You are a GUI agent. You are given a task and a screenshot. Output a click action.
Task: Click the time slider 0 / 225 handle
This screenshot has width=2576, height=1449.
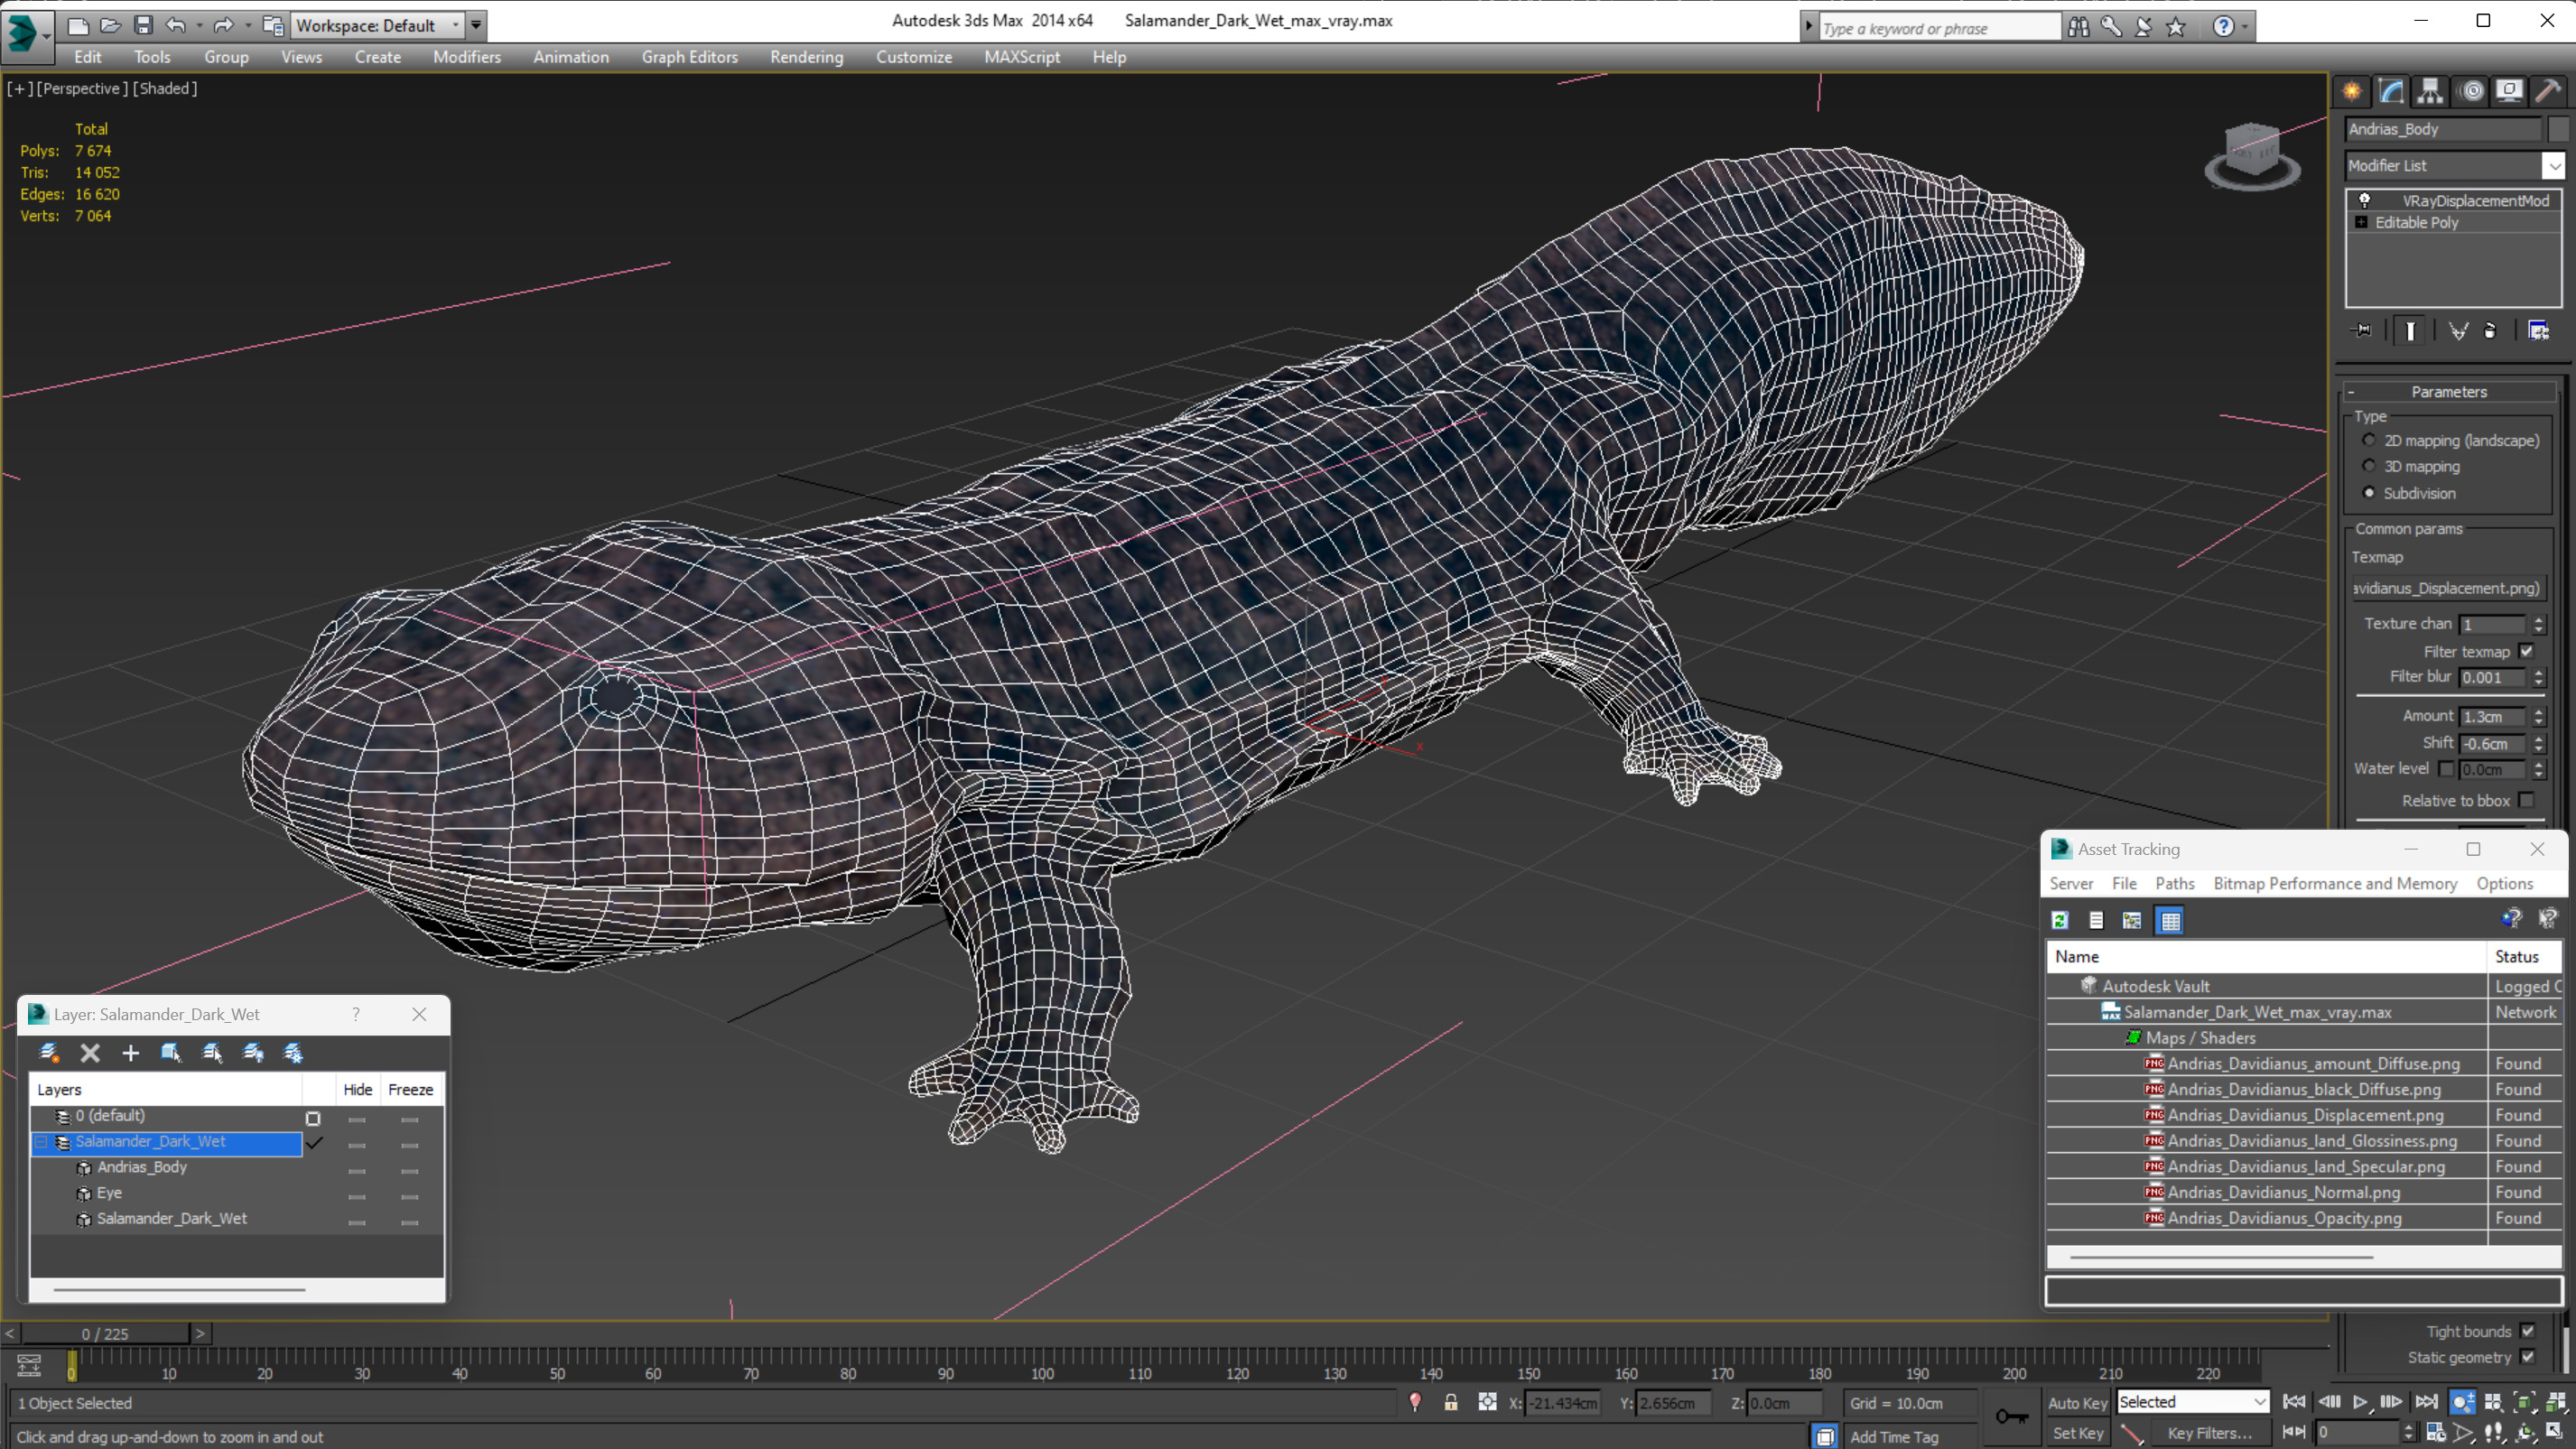(106, 1333)
